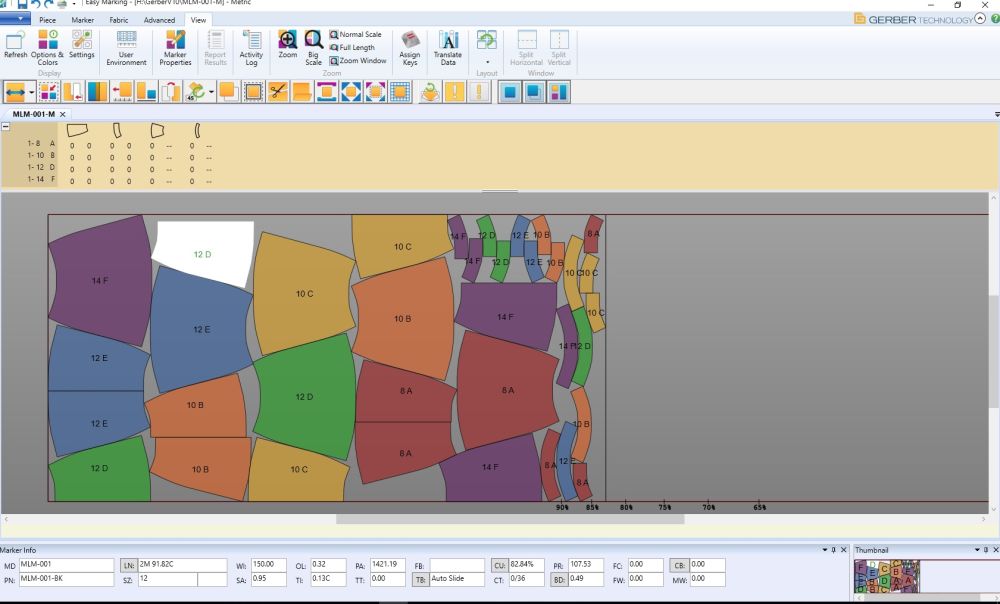Screen dimensions: 1000x604
Task: Click the single blue square toolbar icon
Action: pyautogui.click(x=510, y=92)
